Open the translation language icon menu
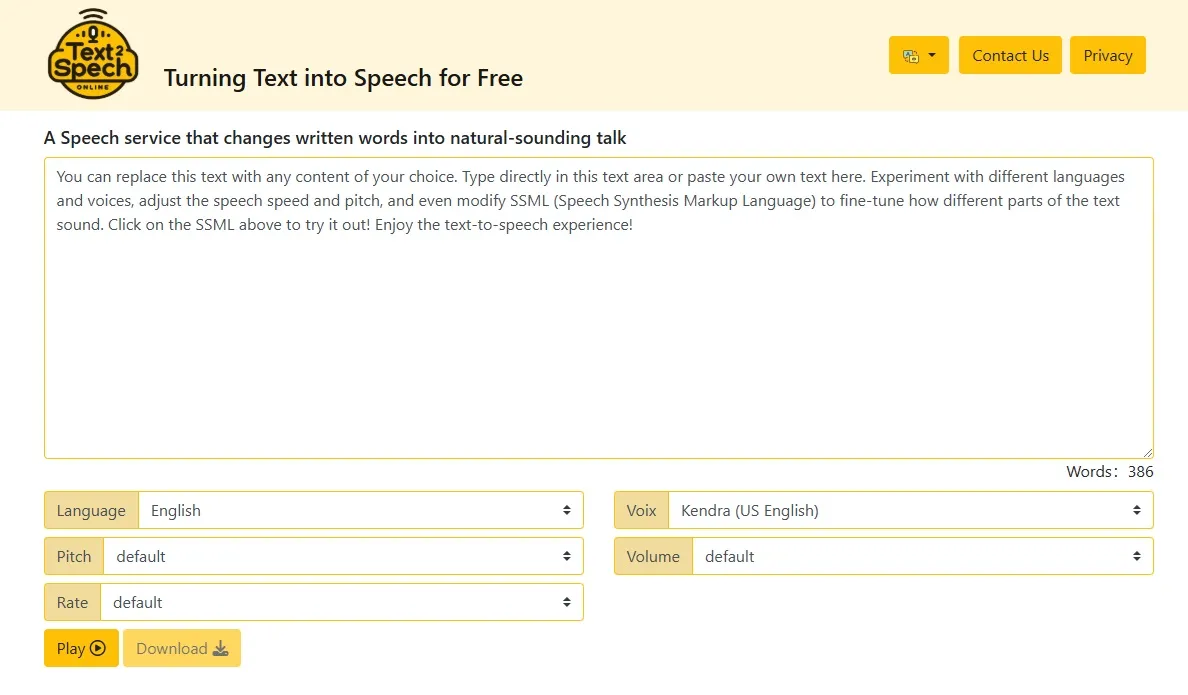 click(918, 55)
